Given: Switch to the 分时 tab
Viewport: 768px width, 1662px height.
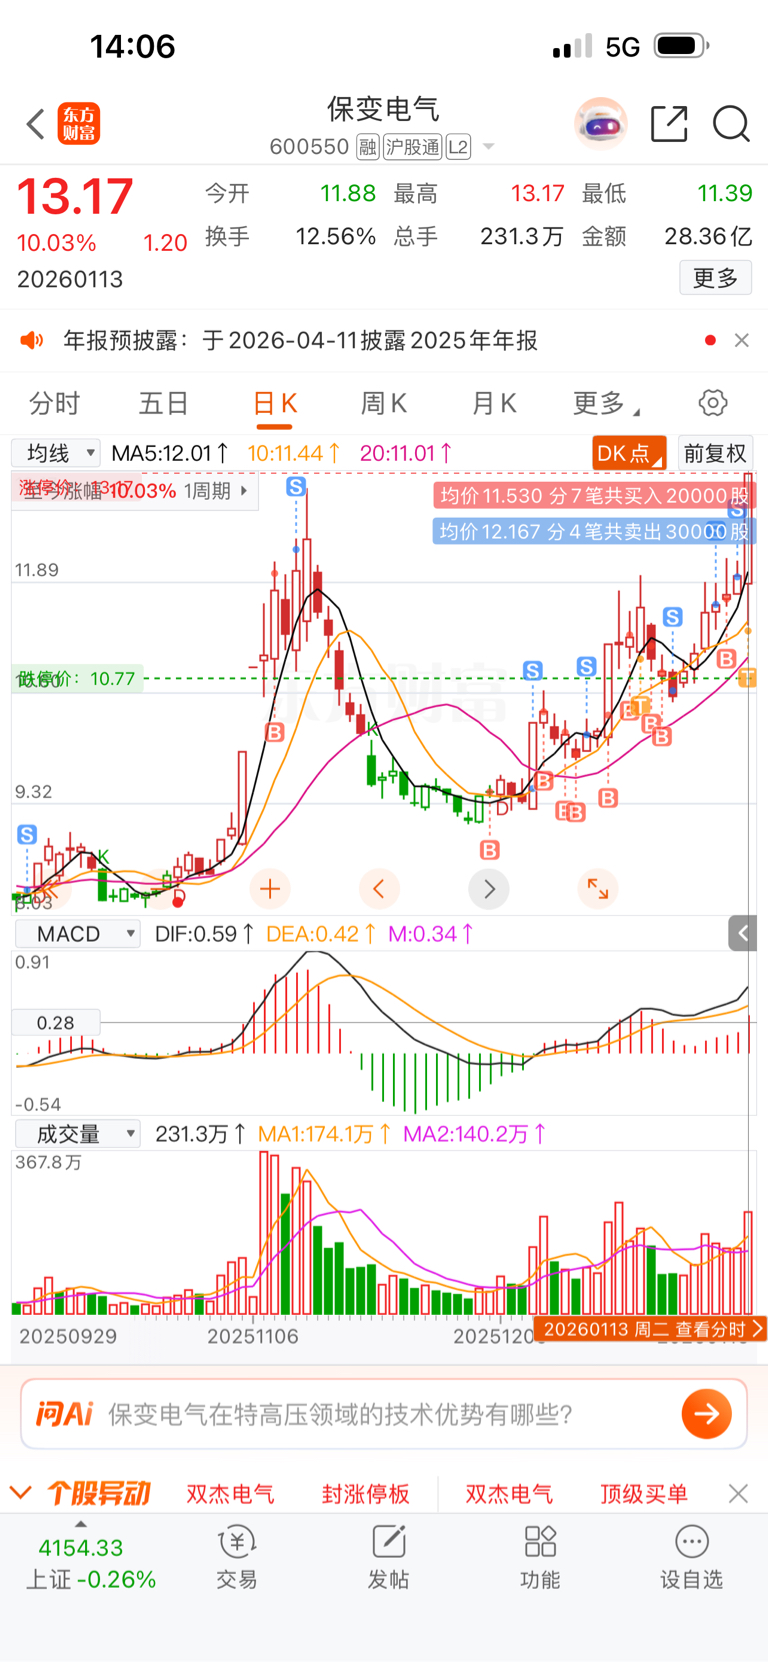Looking at the screenshot, I should (x=54, y=403).
